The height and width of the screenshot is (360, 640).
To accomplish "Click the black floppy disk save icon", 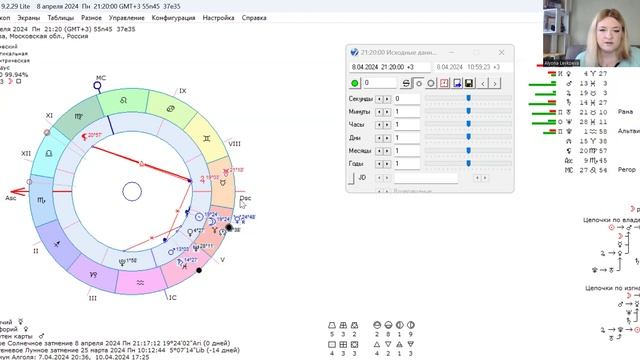I will coord(469,83).
